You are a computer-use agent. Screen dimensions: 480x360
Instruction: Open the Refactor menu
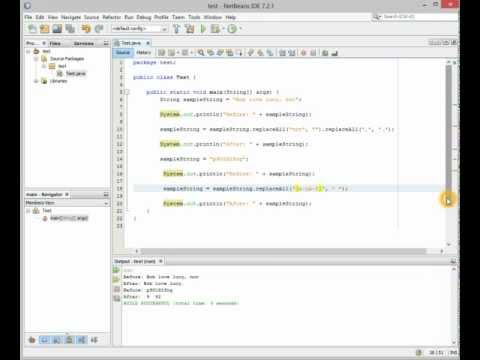111,17
